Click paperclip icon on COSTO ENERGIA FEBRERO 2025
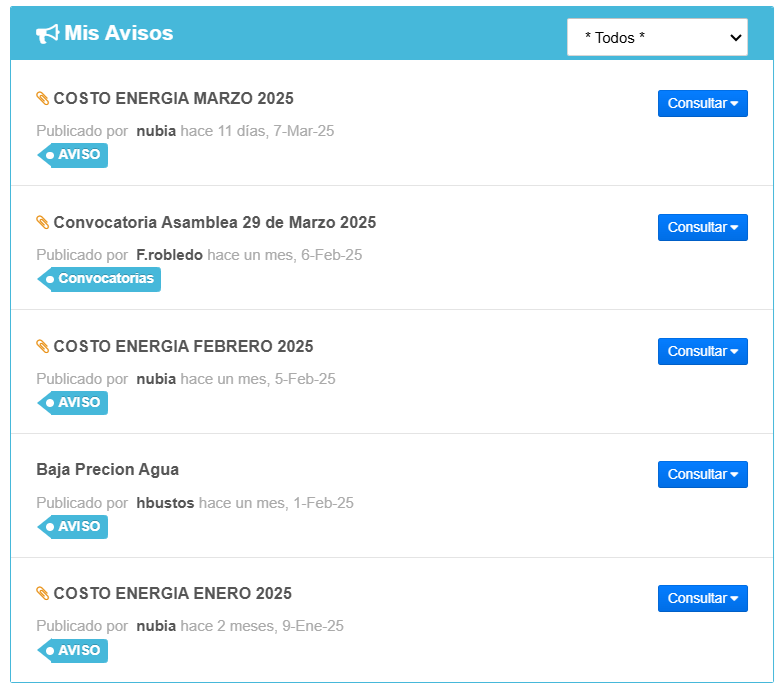This screenshot has height=690, width=781. (x=42, y=347)
